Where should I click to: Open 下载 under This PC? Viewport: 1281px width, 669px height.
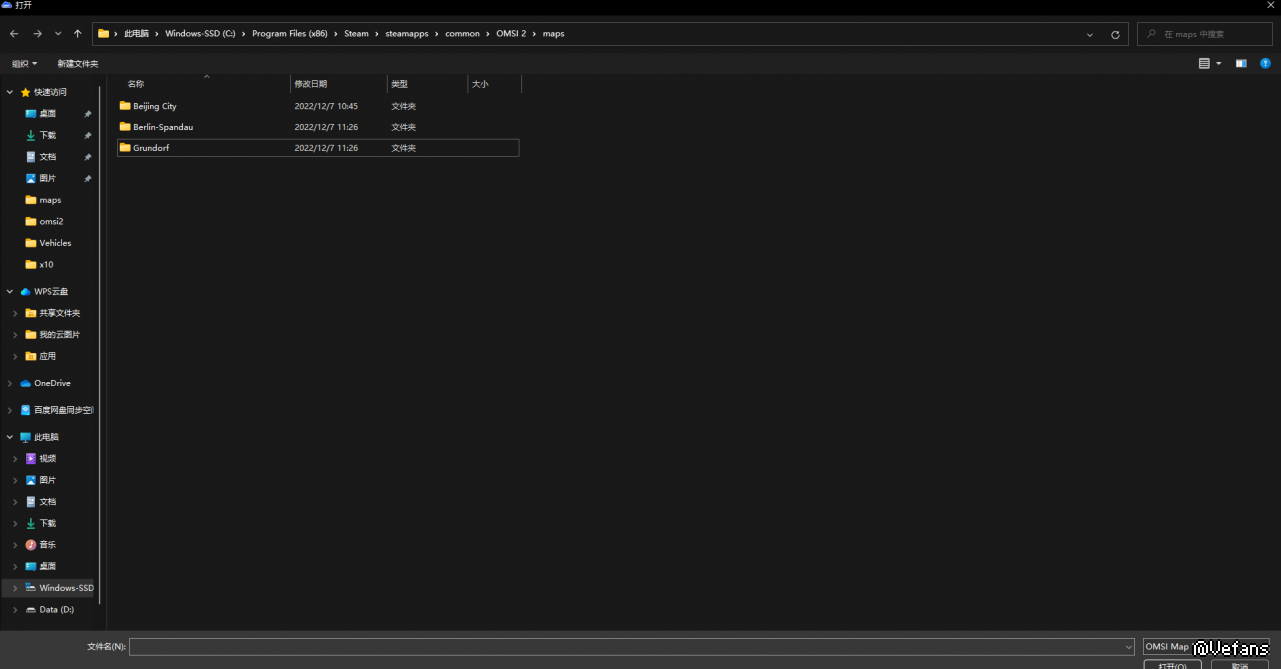coord(47,523)
